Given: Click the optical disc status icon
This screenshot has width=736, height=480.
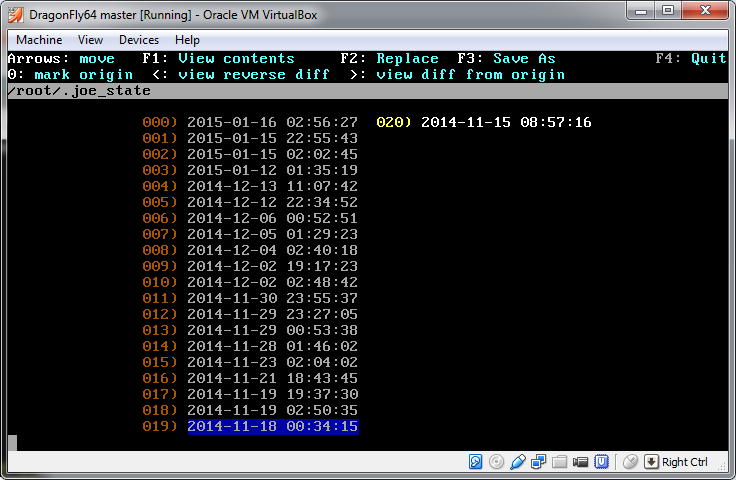Looking at the screenshot, I should (x=497, y=462).
